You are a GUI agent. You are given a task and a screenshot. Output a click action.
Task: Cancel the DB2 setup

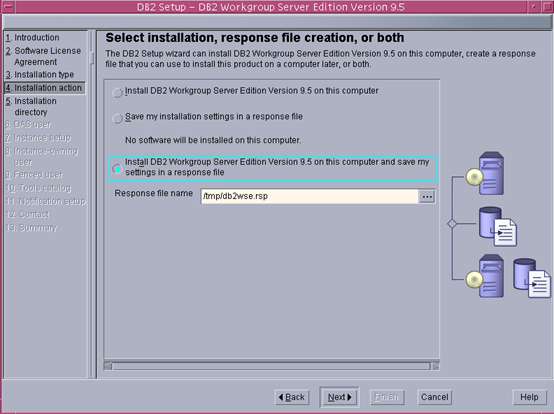(x=434, y=397)
